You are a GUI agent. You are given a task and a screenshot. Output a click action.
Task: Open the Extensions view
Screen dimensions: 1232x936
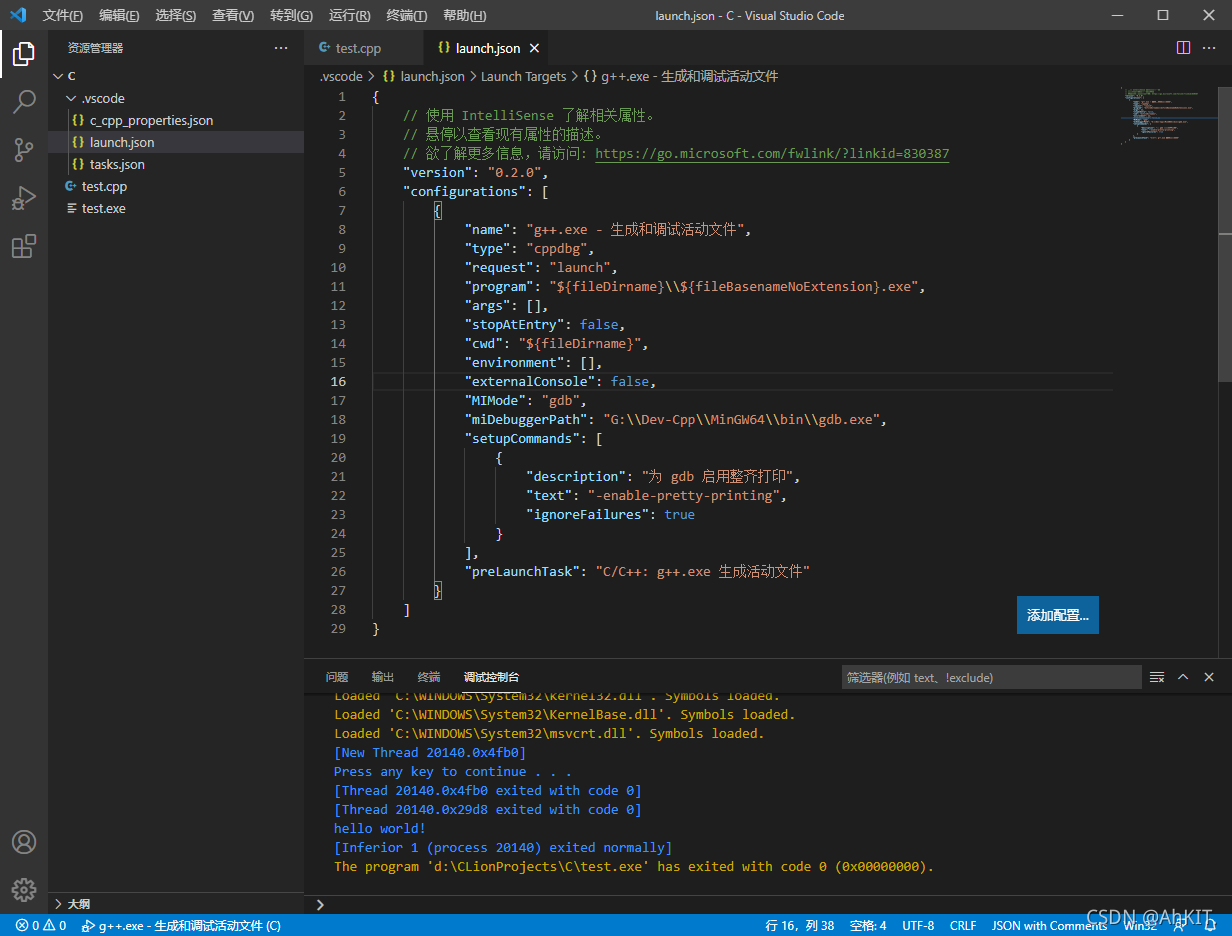tap(24, 245)
